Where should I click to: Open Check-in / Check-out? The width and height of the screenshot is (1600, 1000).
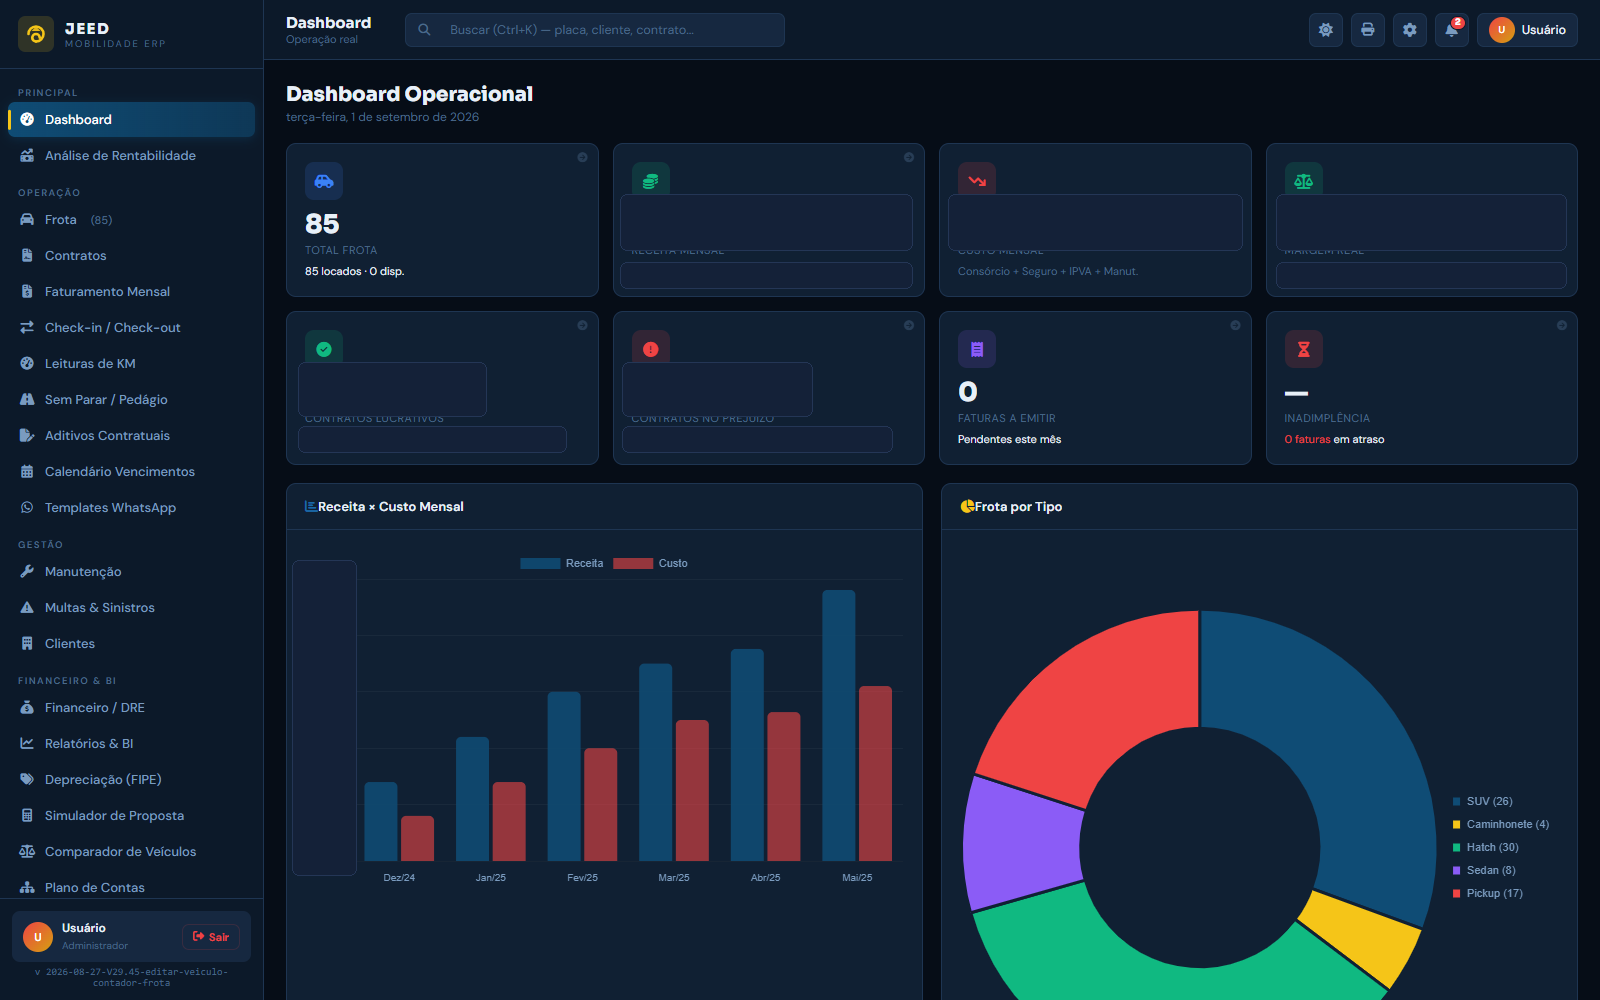coord(131,327)
